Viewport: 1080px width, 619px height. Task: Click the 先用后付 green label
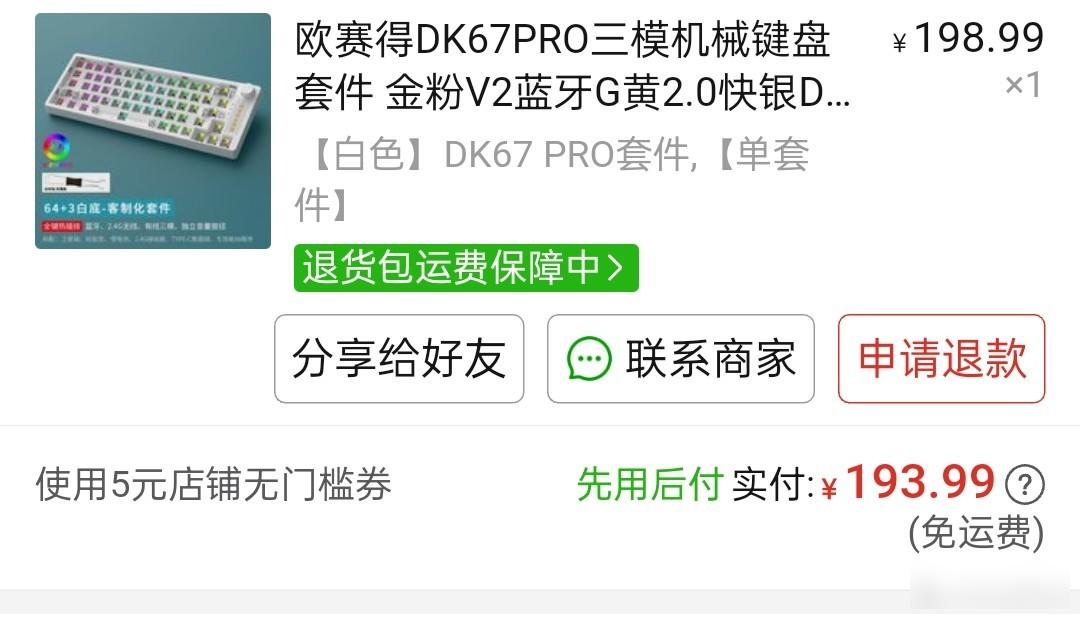[x=650, y=484]
